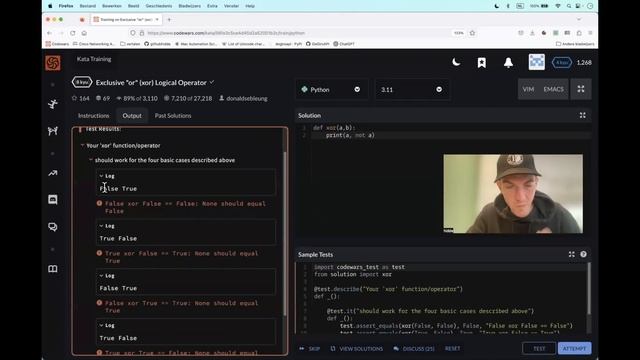
Task: Open the Bladwijzers menu
Action: click(189, 6)
